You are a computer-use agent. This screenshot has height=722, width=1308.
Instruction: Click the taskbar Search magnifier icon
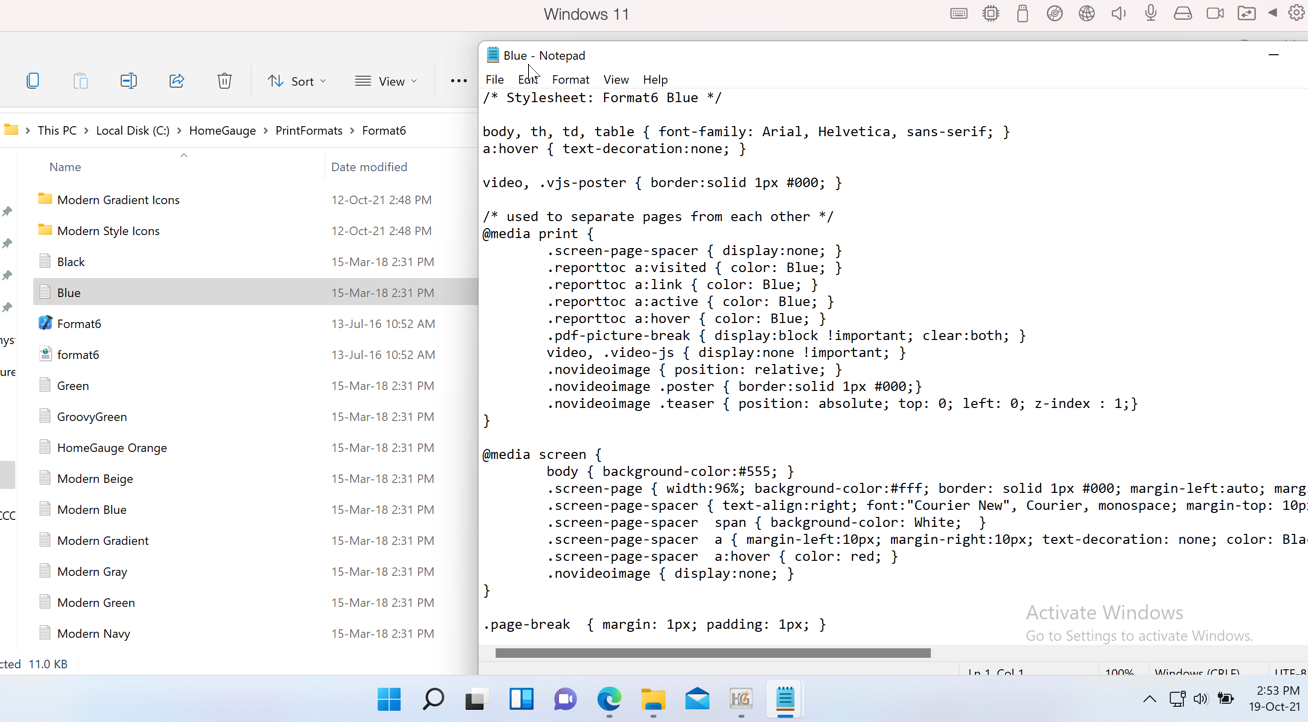433,699
